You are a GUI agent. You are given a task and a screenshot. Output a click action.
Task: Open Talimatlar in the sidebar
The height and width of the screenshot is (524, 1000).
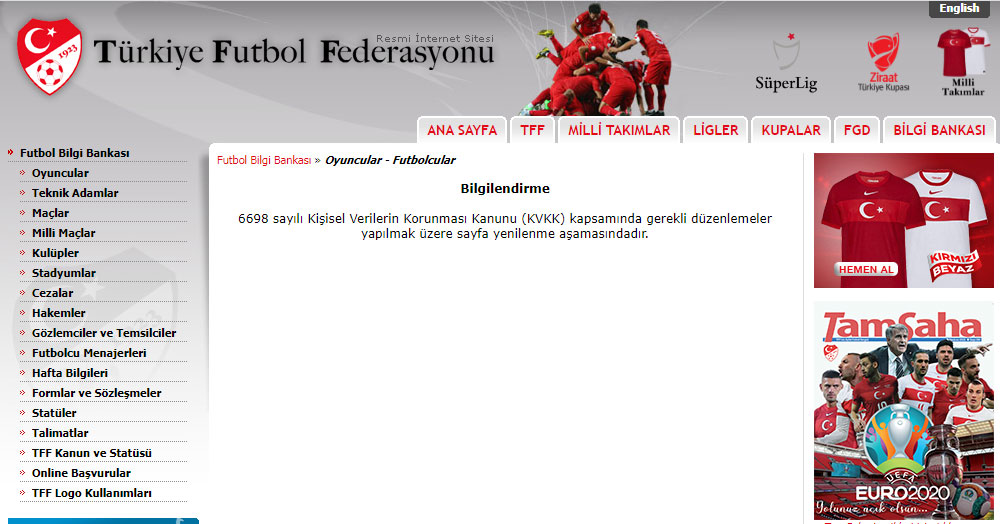(x=60, y=432)
